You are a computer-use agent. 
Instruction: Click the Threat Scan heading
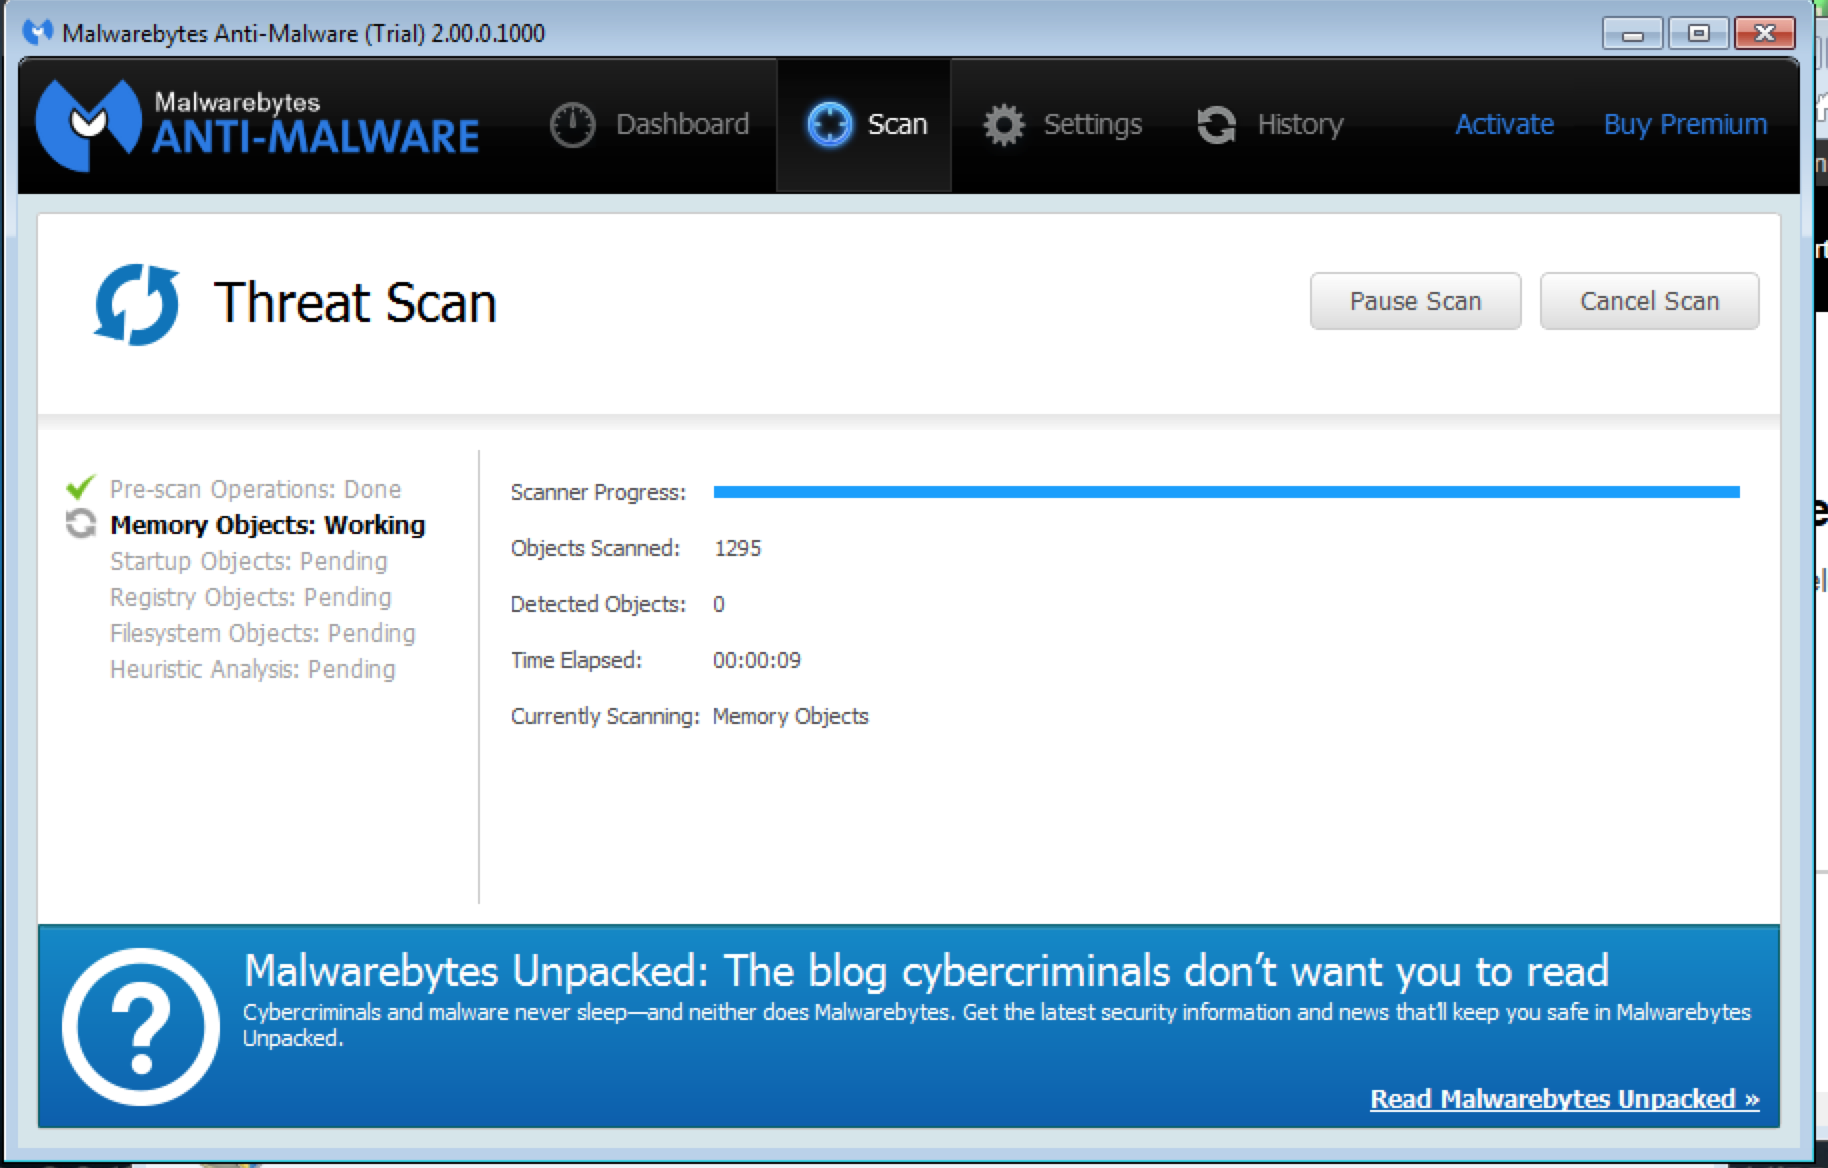[355, 303]
